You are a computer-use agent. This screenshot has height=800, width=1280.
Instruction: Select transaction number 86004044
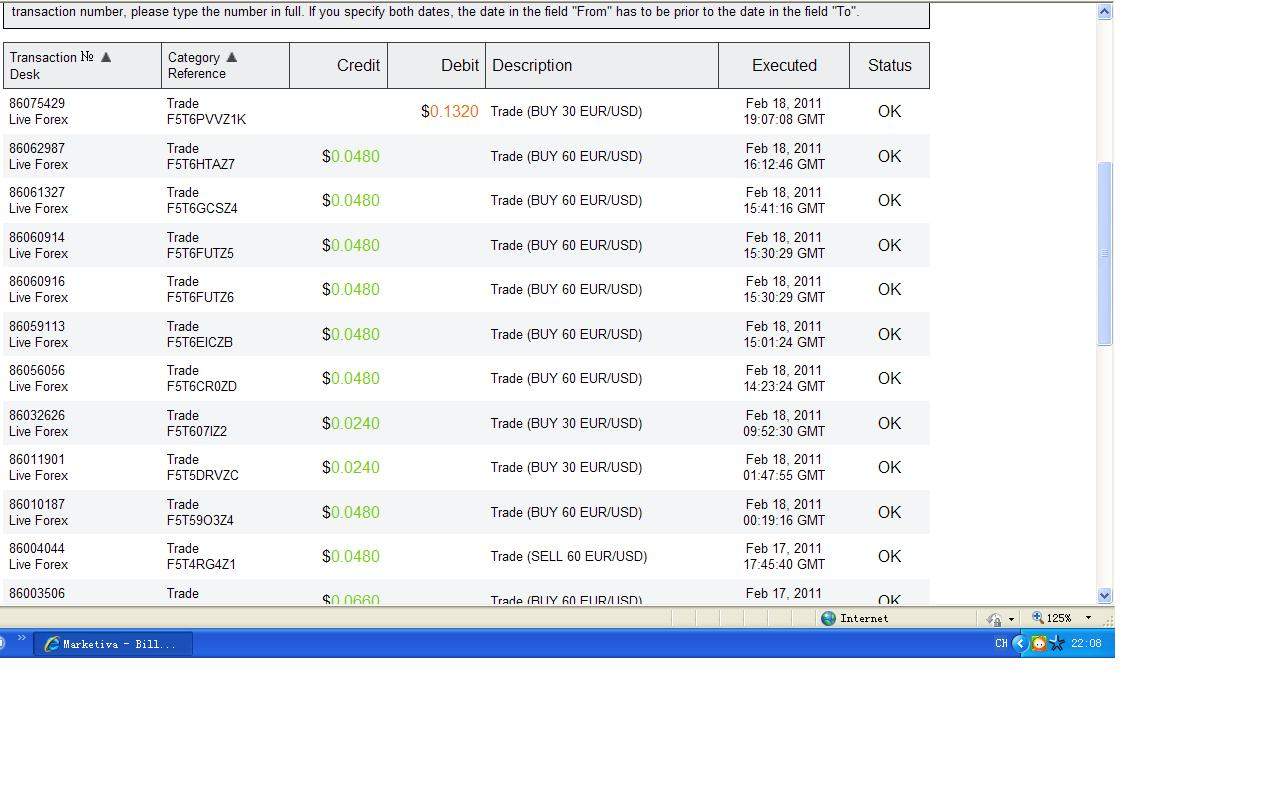coord(37,548)
